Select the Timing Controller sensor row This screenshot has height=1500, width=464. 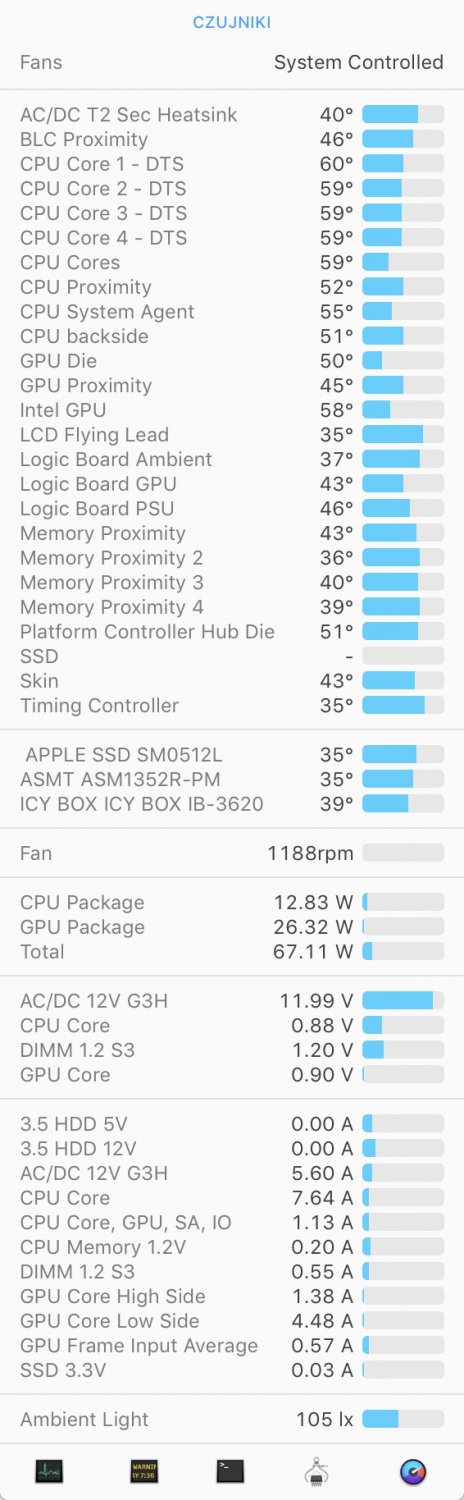tap(232, 705)
